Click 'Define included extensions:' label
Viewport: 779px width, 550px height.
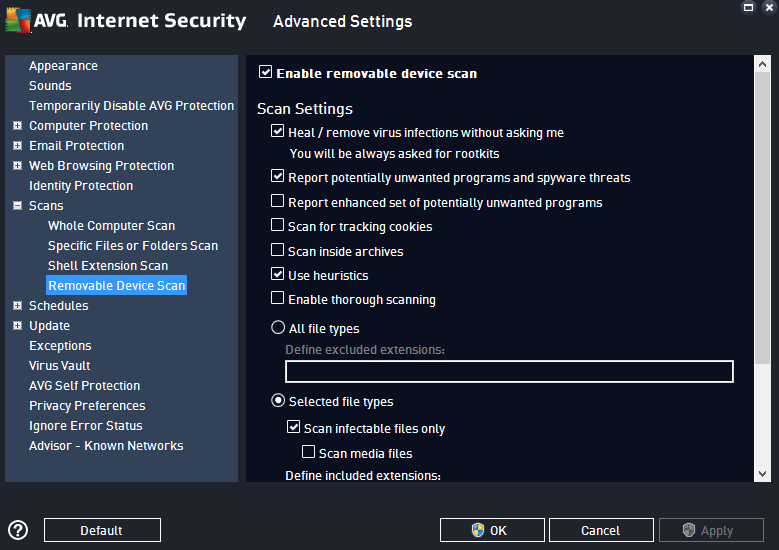[x=363, y=475]
